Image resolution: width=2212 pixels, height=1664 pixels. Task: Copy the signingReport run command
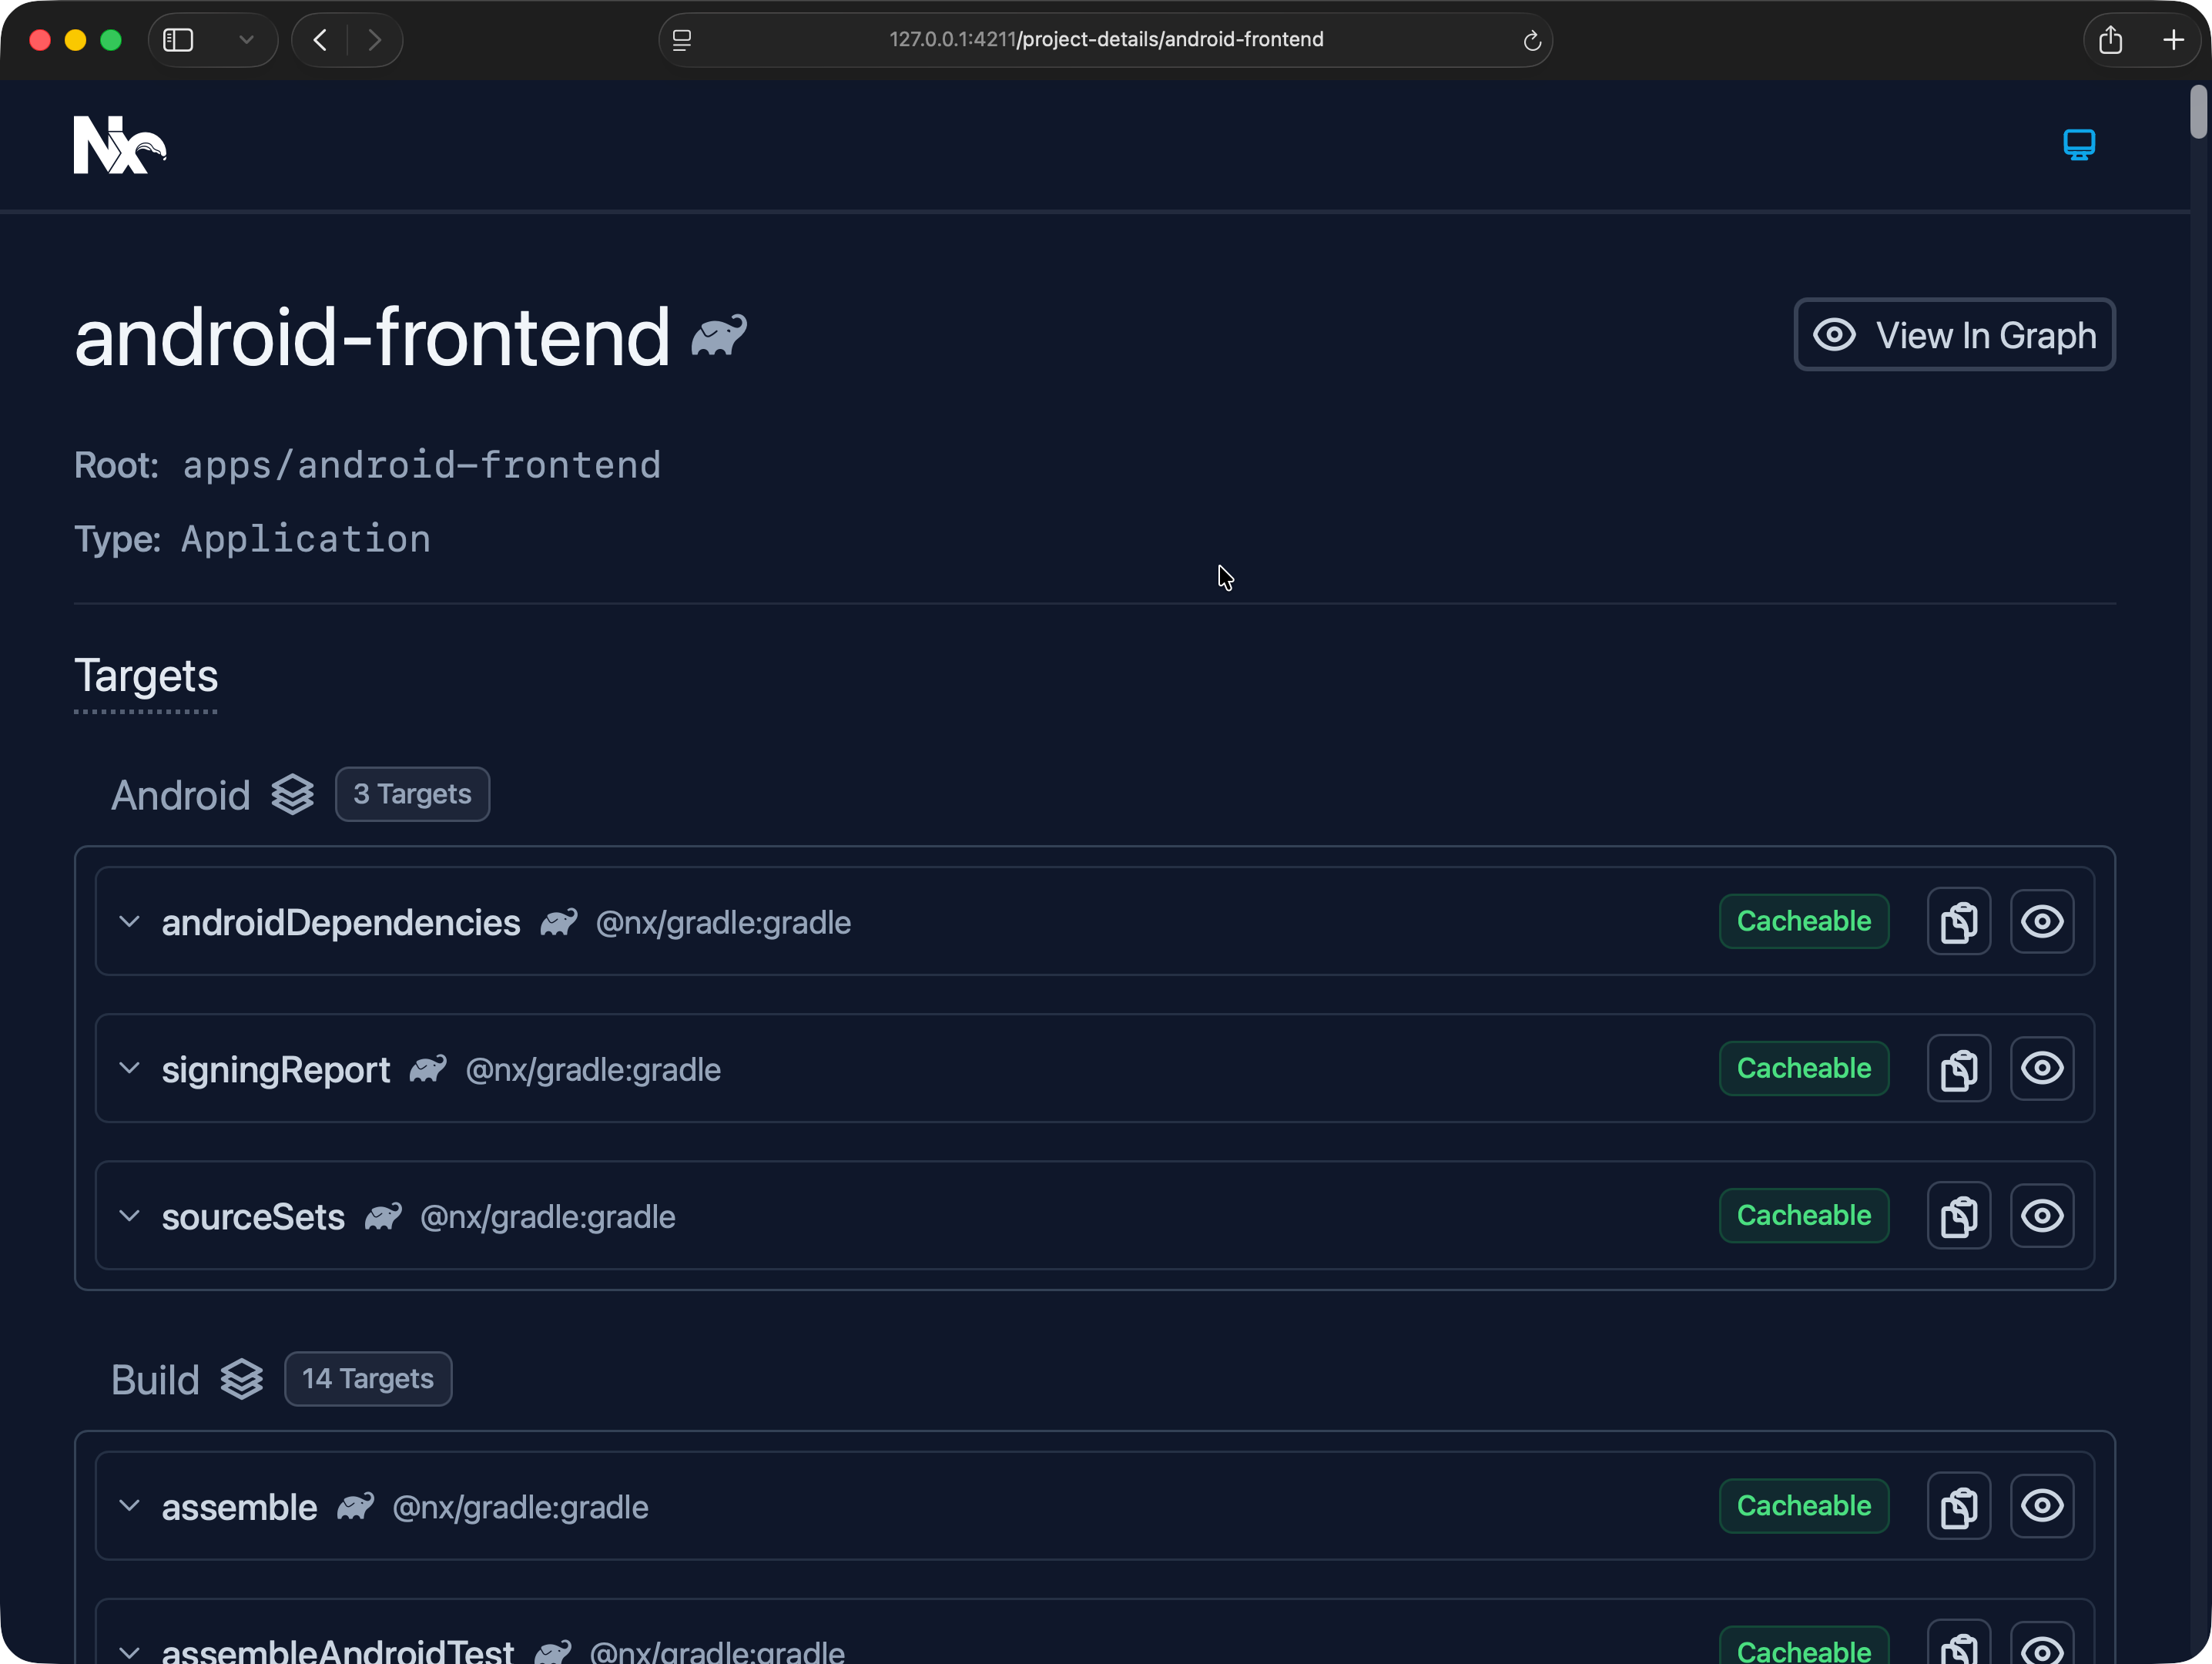(x=1958, y=1068)
